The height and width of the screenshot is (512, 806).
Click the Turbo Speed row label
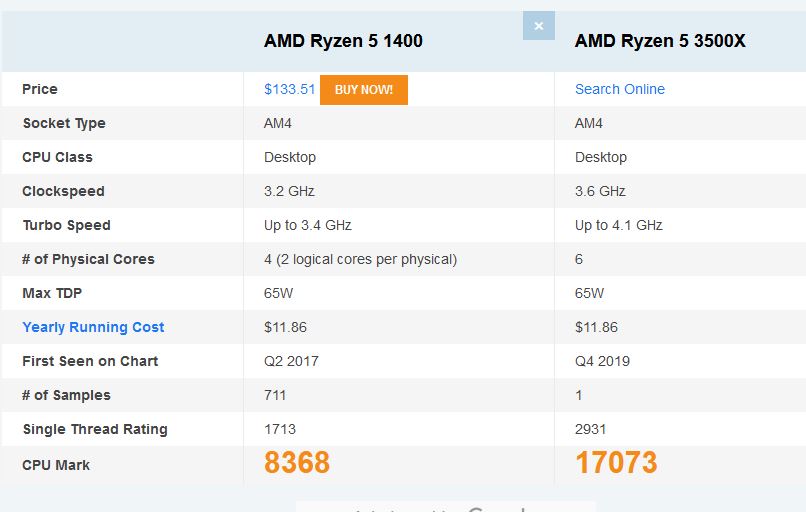(67, 225)
